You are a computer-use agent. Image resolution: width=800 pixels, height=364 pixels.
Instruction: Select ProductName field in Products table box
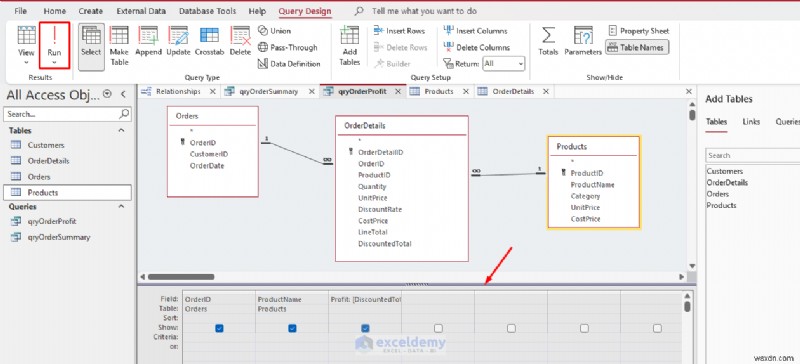(x=592, y=185)
